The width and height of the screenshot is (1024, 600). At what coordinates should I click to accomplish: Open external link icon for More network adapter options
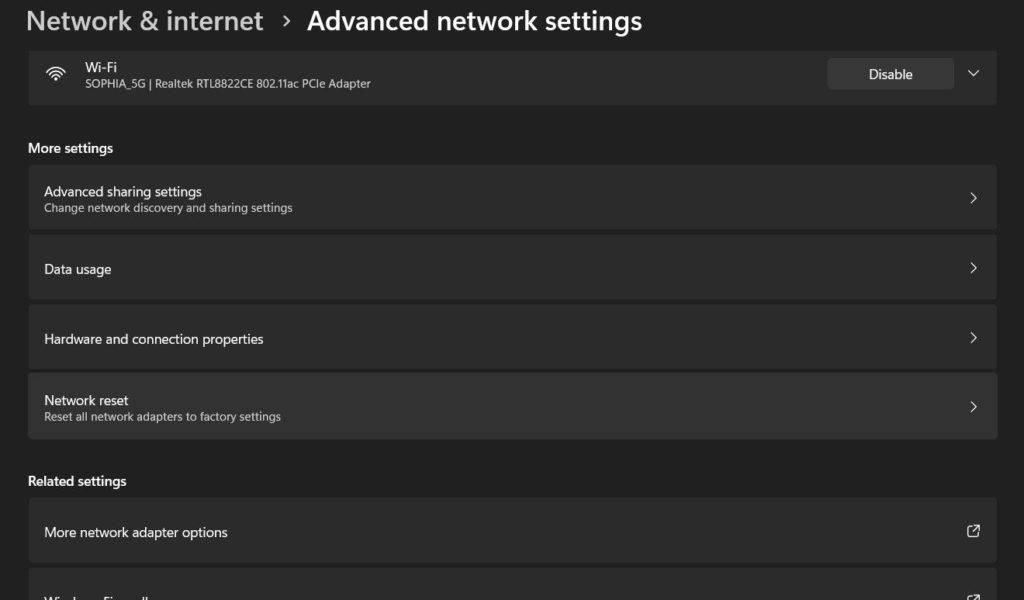(x=973, y=531)
